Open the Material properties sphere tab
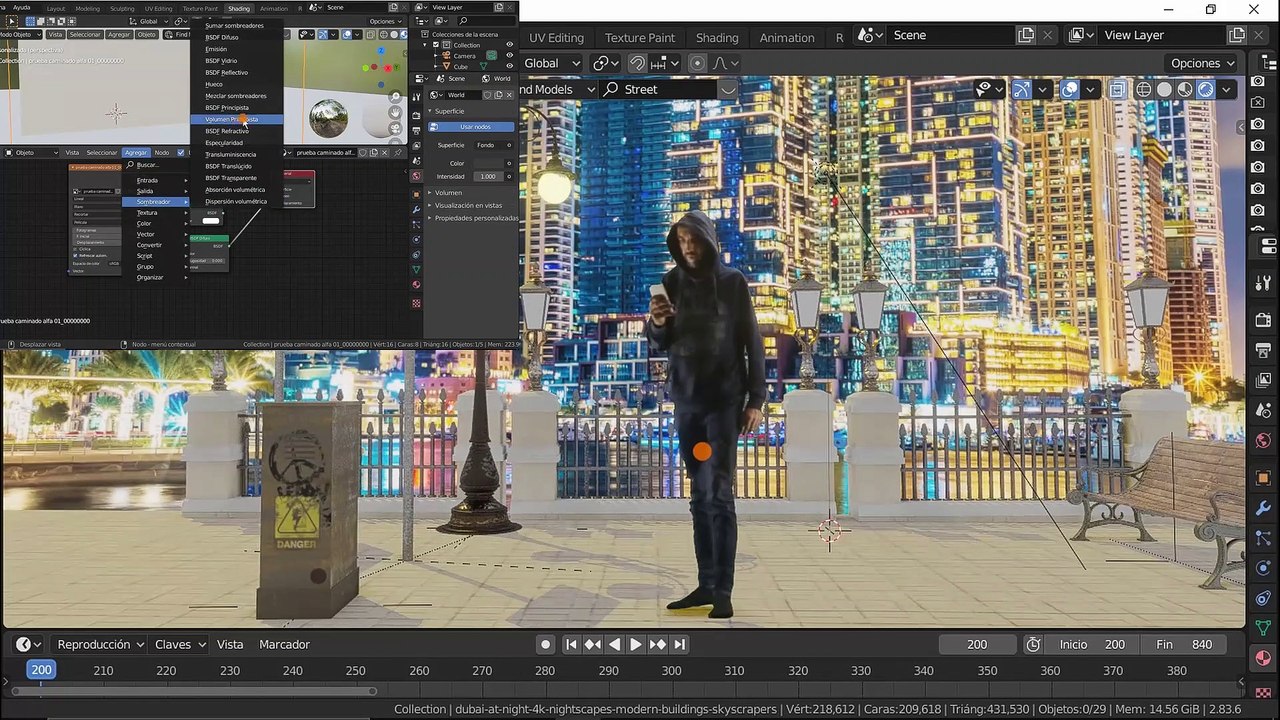 point(1263,658)
